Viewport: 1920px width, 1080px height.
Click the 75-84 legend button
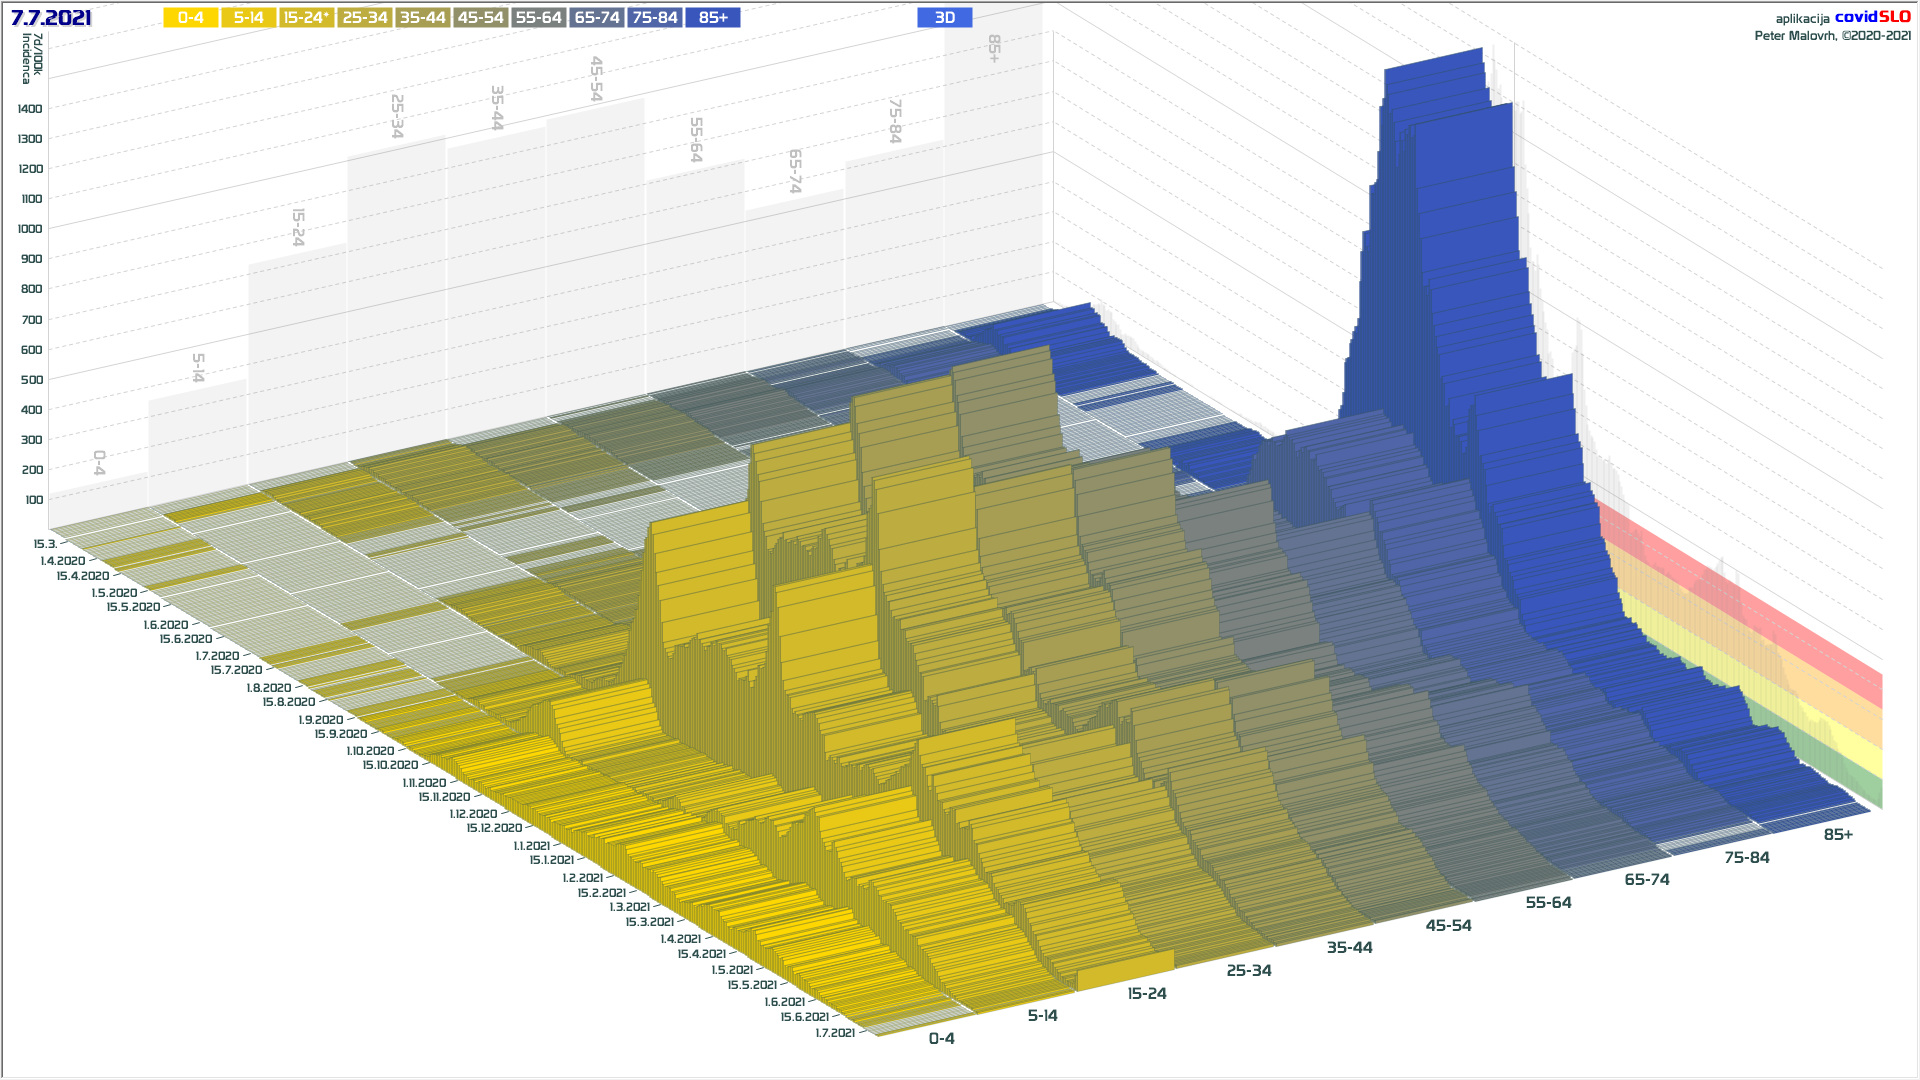[655, 18]
